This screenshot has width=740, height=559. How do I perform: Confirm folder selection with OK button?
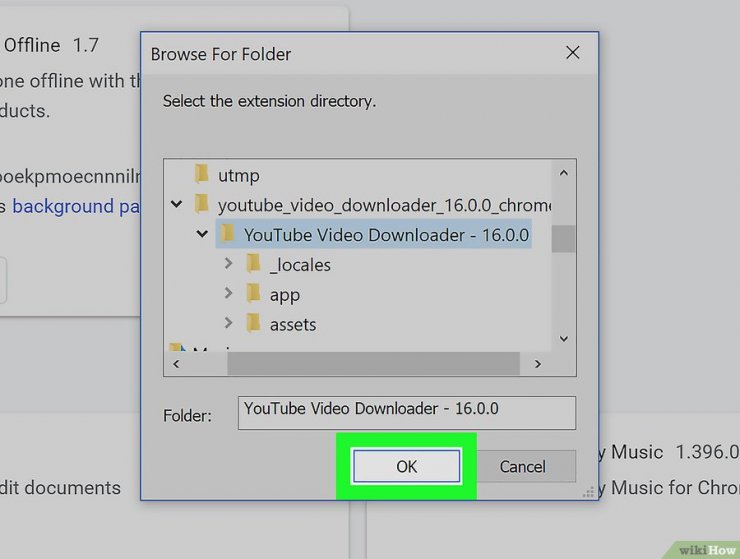(x=406, y=466)
